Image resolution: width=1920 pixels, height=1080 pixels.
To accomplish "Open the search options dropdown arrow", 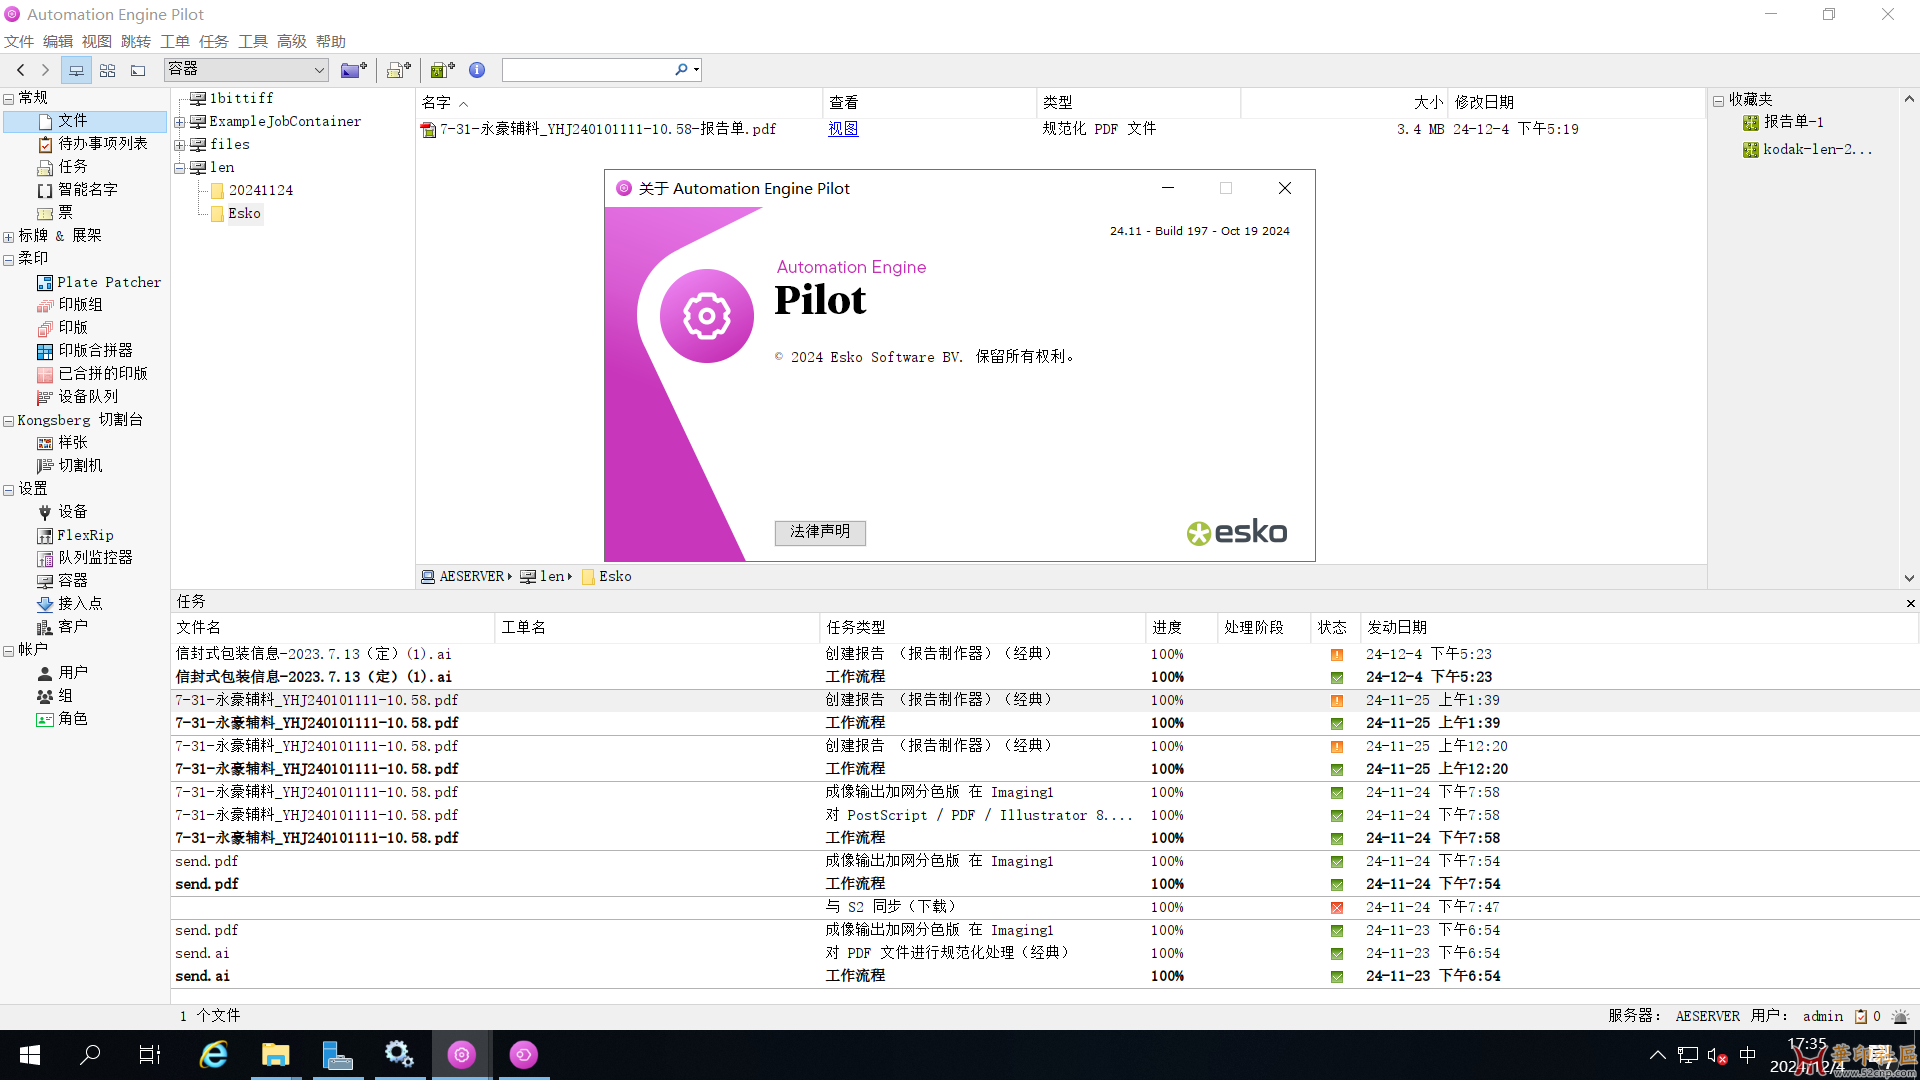I will (x=697, y=70).
